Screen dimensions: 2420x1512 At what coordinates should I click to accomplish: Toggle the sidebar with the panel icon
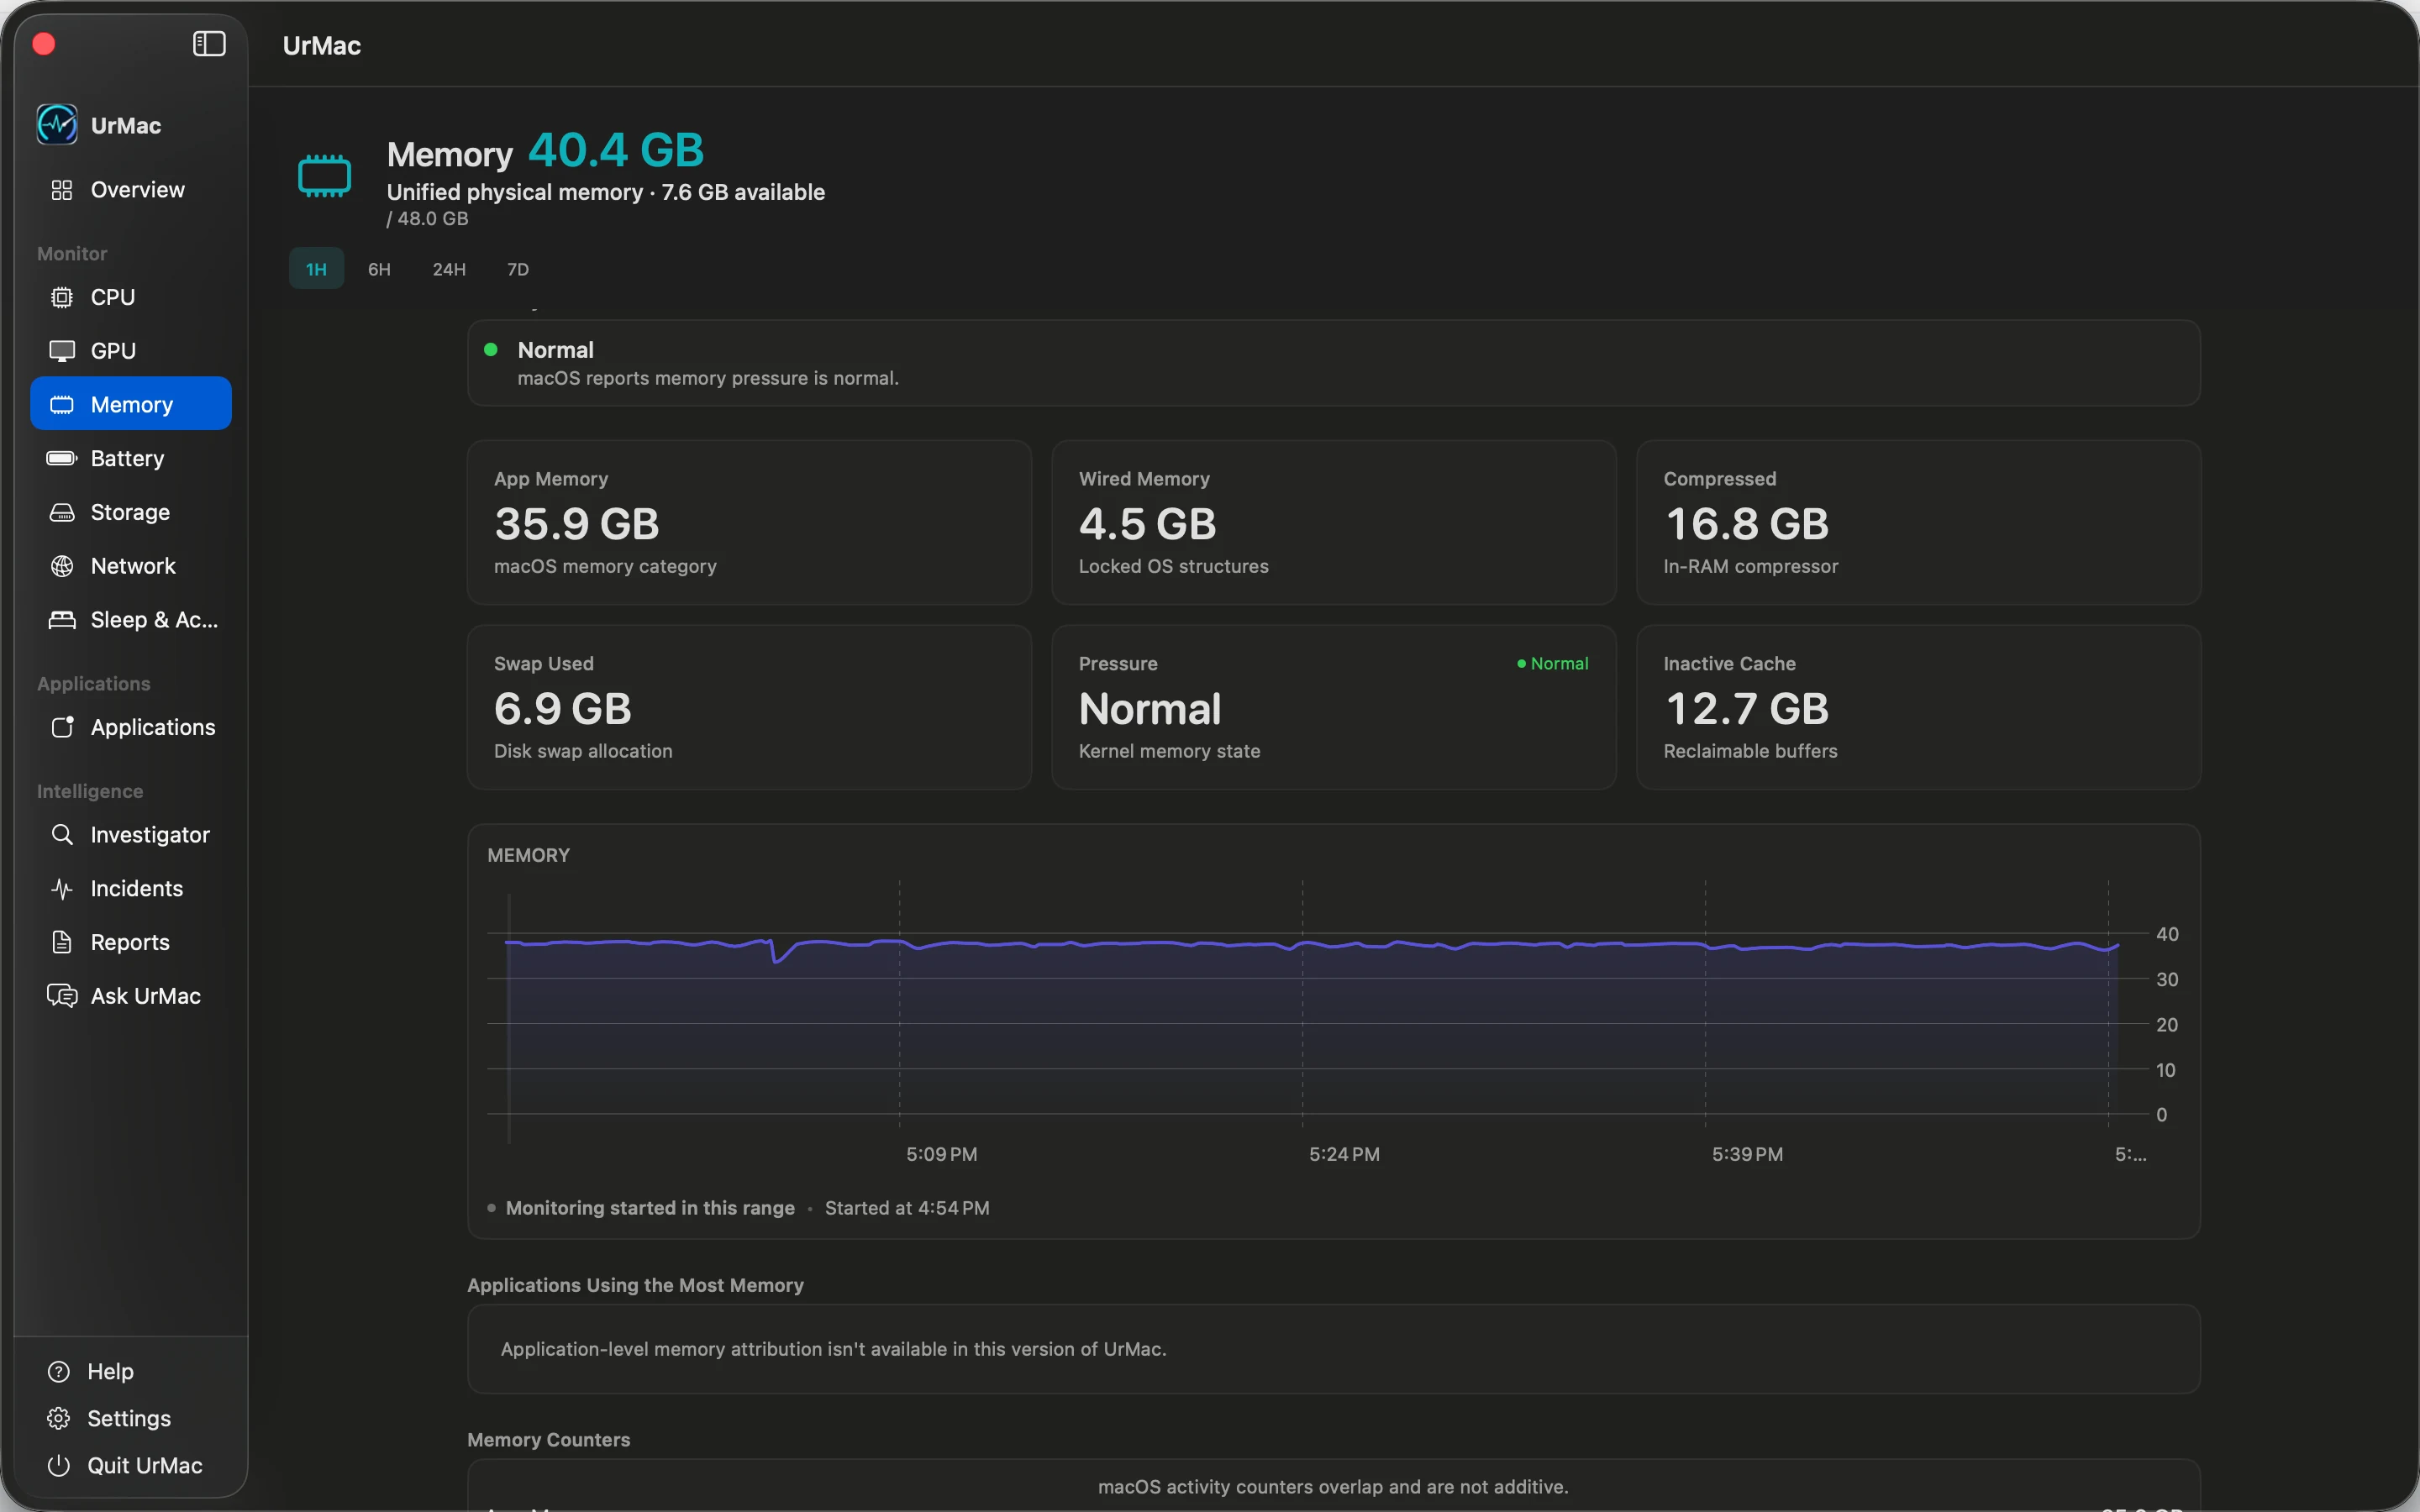point(209,44)
